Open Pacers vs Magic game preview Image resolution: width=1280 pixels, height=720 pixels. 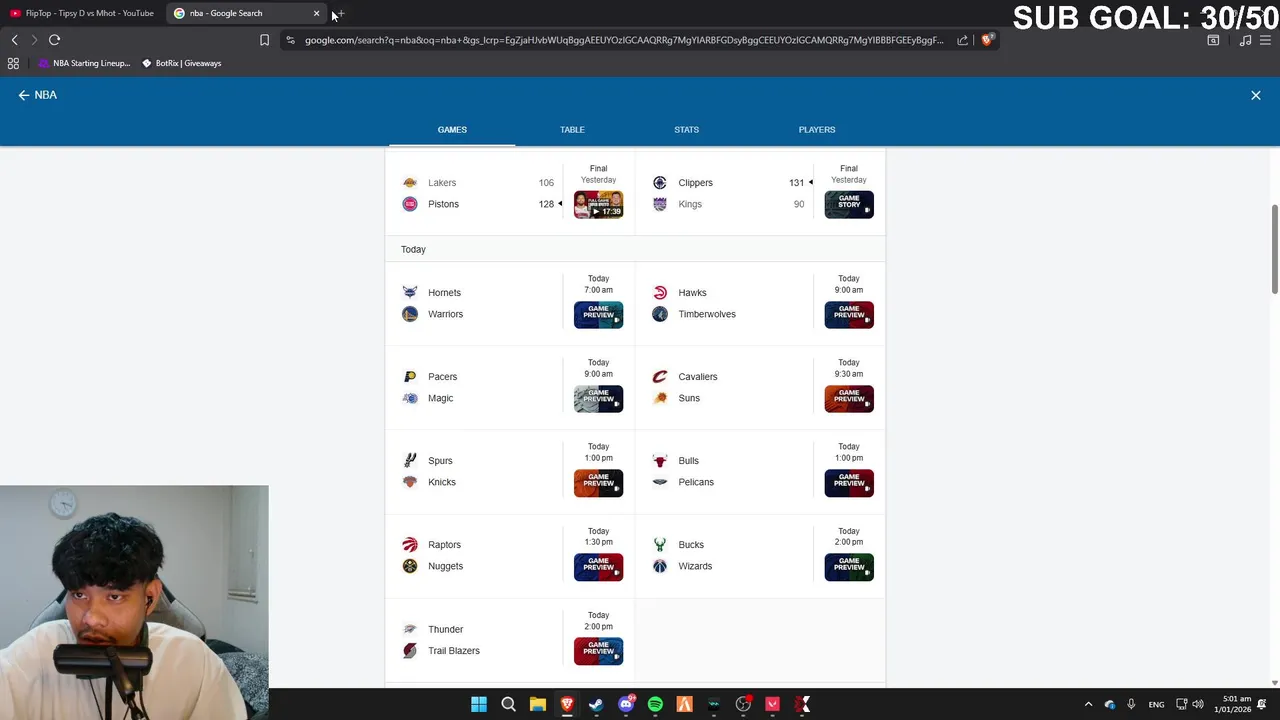tap(598, 399)
